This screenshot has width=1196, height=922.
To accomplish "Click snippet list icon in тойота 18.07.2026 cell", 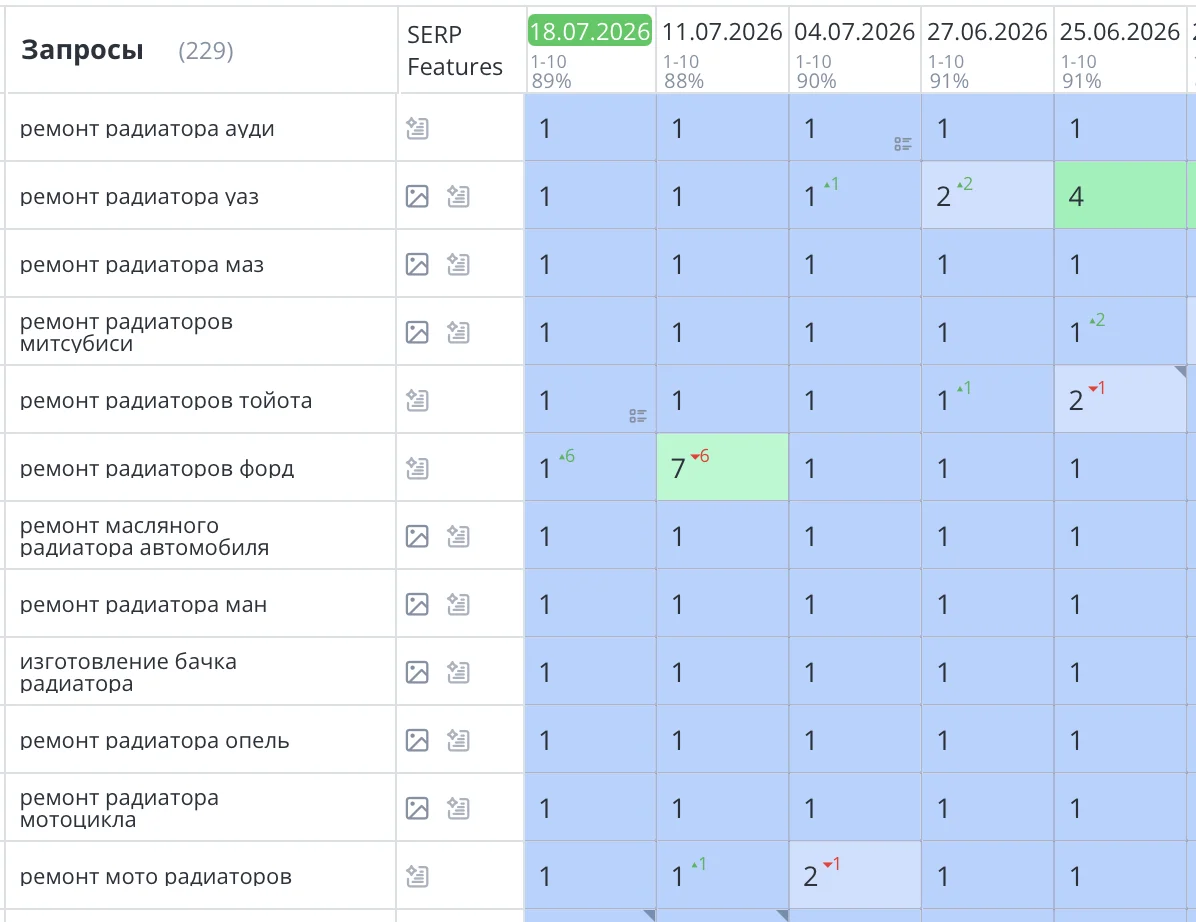I will 638,416.
